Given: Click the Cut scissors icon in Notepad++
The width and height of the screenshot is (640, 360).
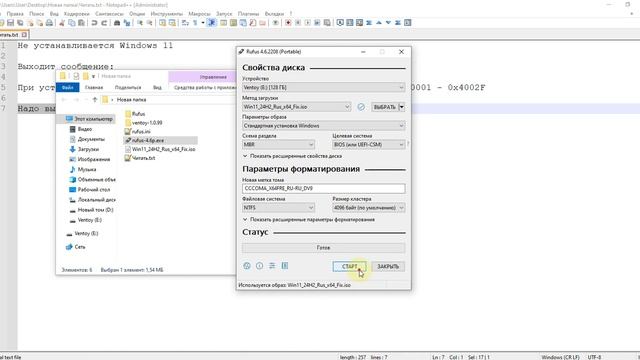Looking at the screenshot, I should (62, 23).
